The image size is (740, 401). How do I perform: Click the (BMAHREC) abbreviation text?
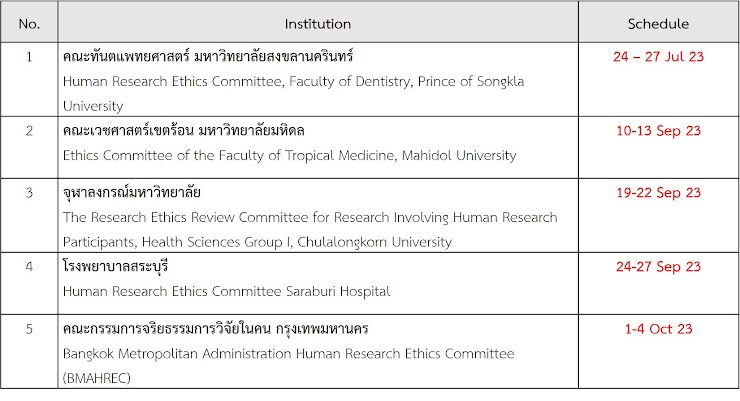pos(97,378)
